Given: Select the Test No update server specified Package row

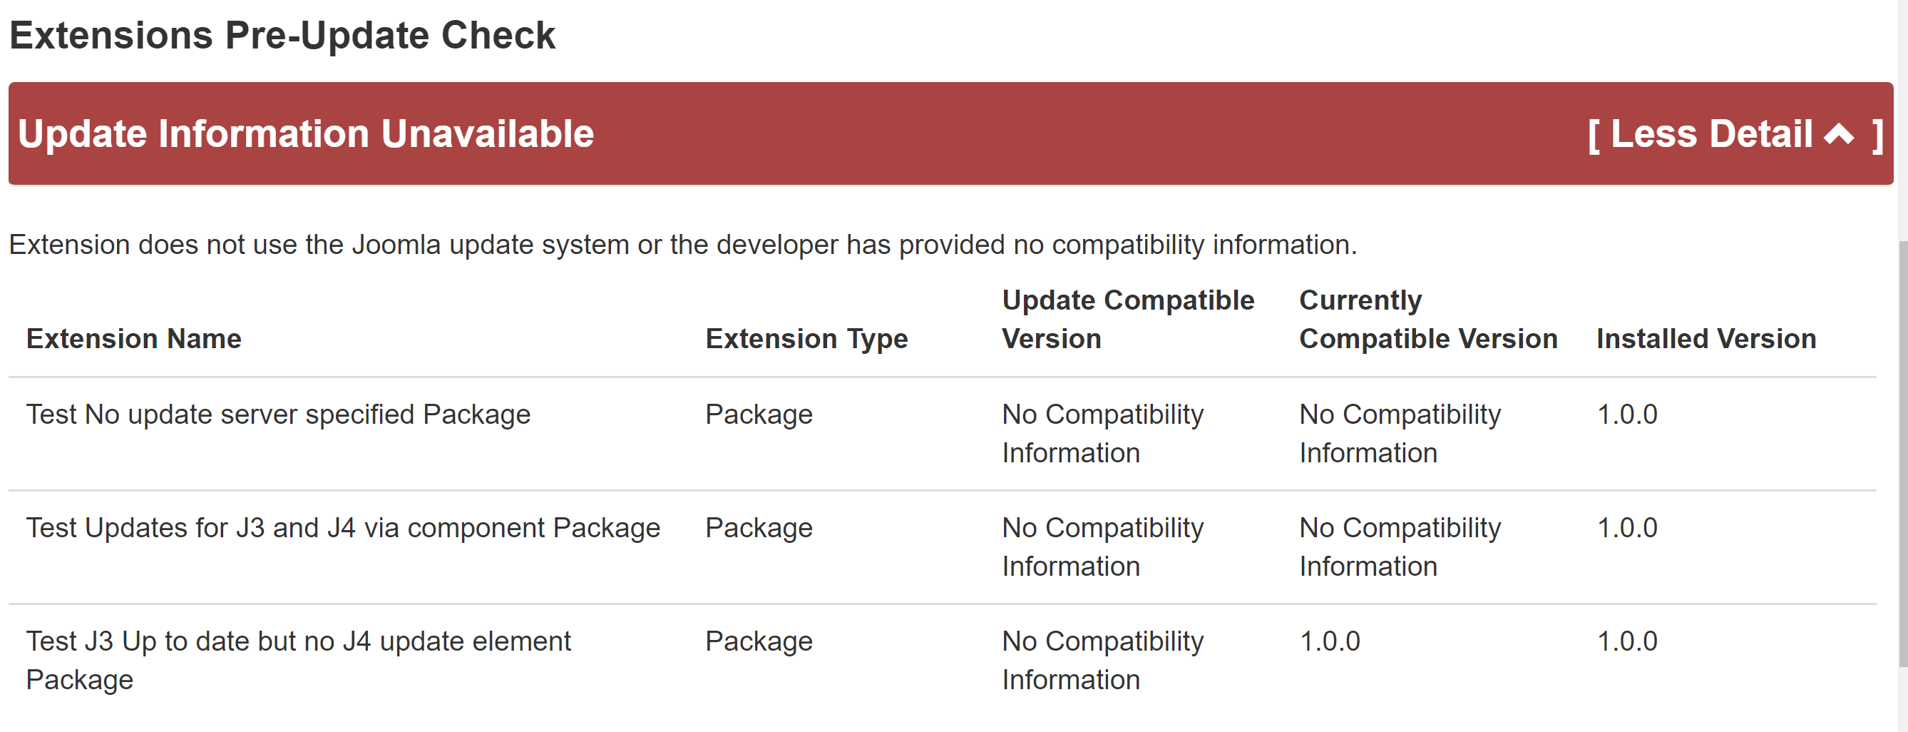Looking at the screenshot, I should pyautogui.click(x=278, y=414).
